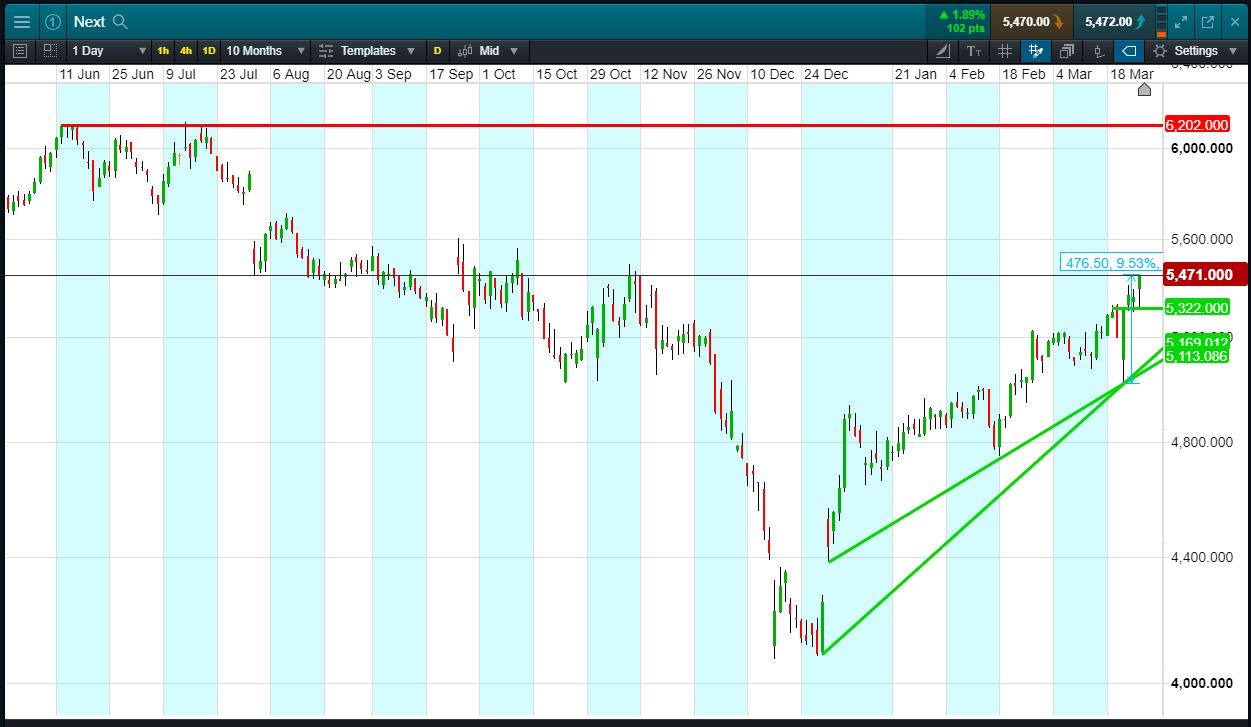Click the candlestick chart type icon
1251x727 pixels.
click(464, 50)
